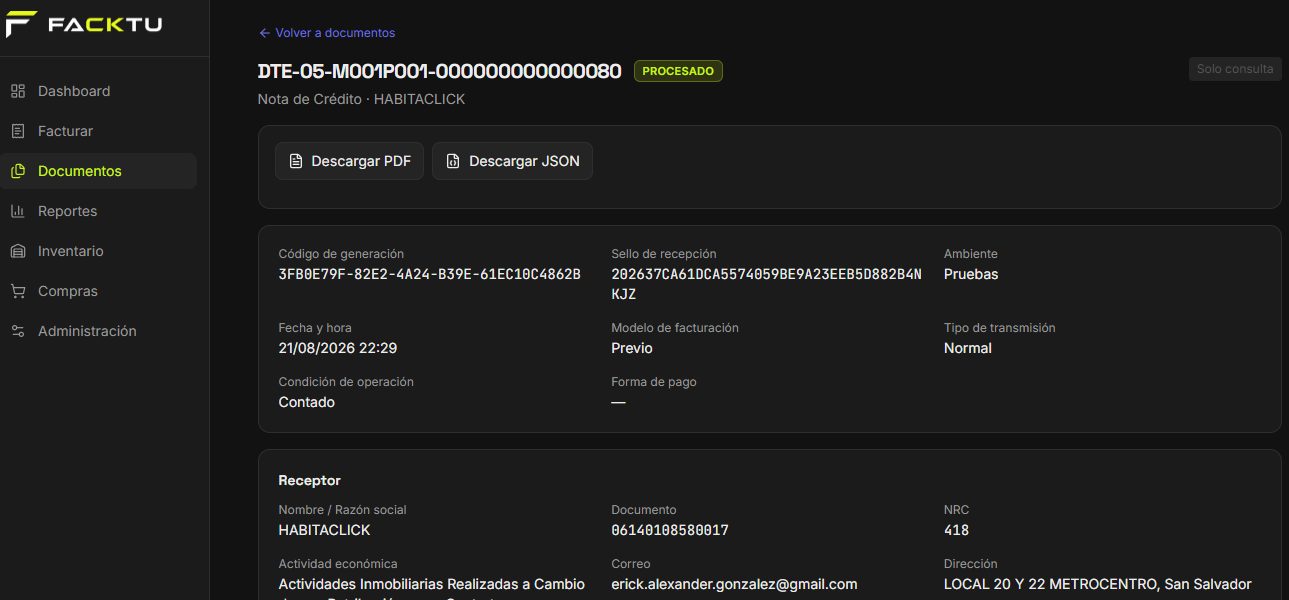
Task: Select the generation code 3FB0E79F-82E2-4A24-B39E-61EC10C4862B
Action: click(429, 274)
